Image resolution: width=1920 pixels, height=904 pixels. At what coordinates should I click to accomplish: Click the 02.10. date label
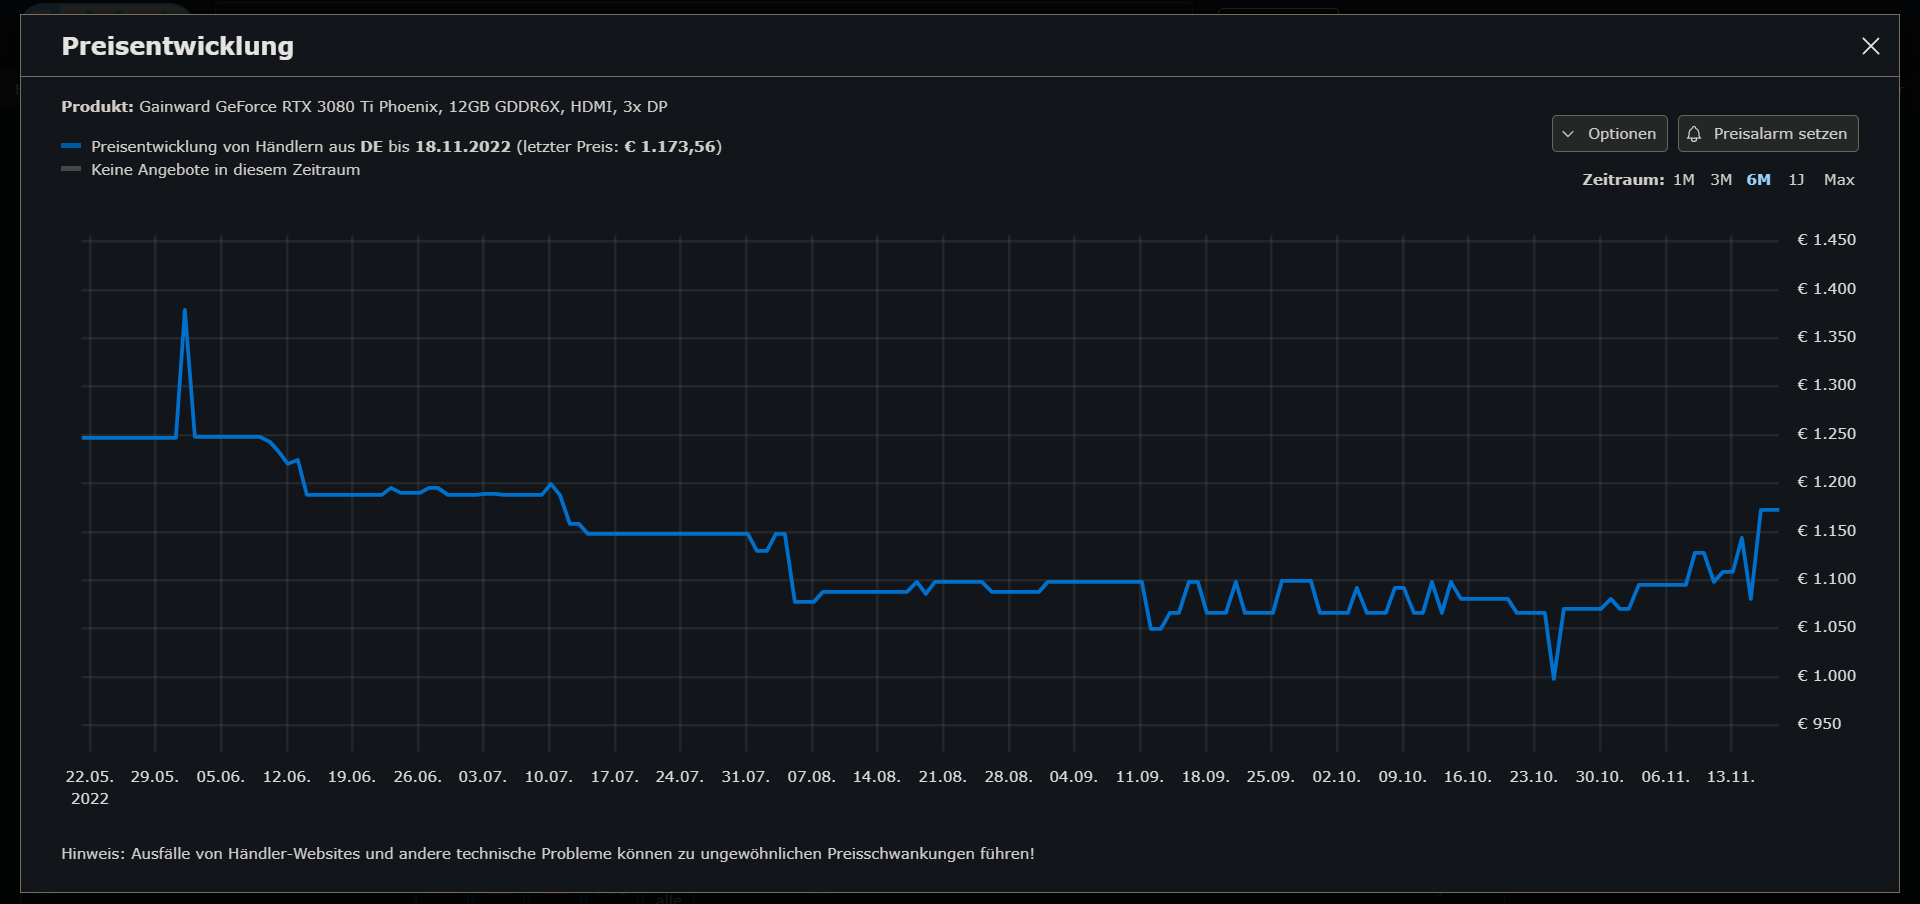[1337, 777]
